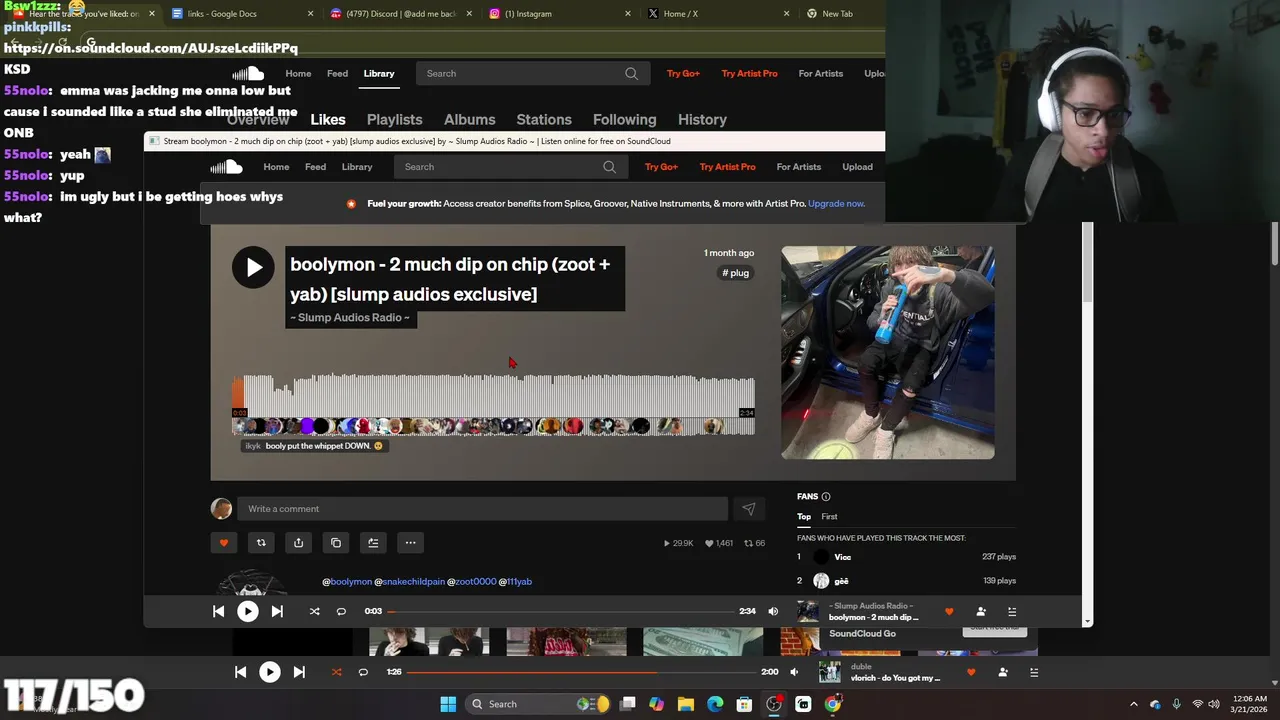Select the Following tab in the back Library page
The height and width of the screenshot is (720, 1280).
pyautogui.click(x=625, y=120)
